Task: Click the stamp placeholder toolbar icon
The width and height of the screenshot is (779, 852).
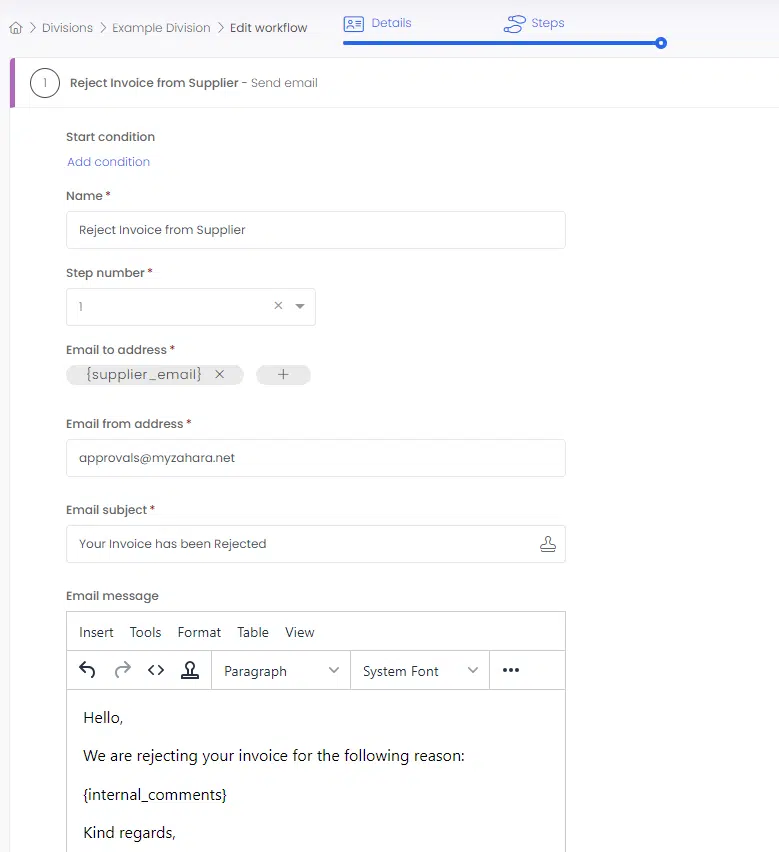Action: (190, 670)
